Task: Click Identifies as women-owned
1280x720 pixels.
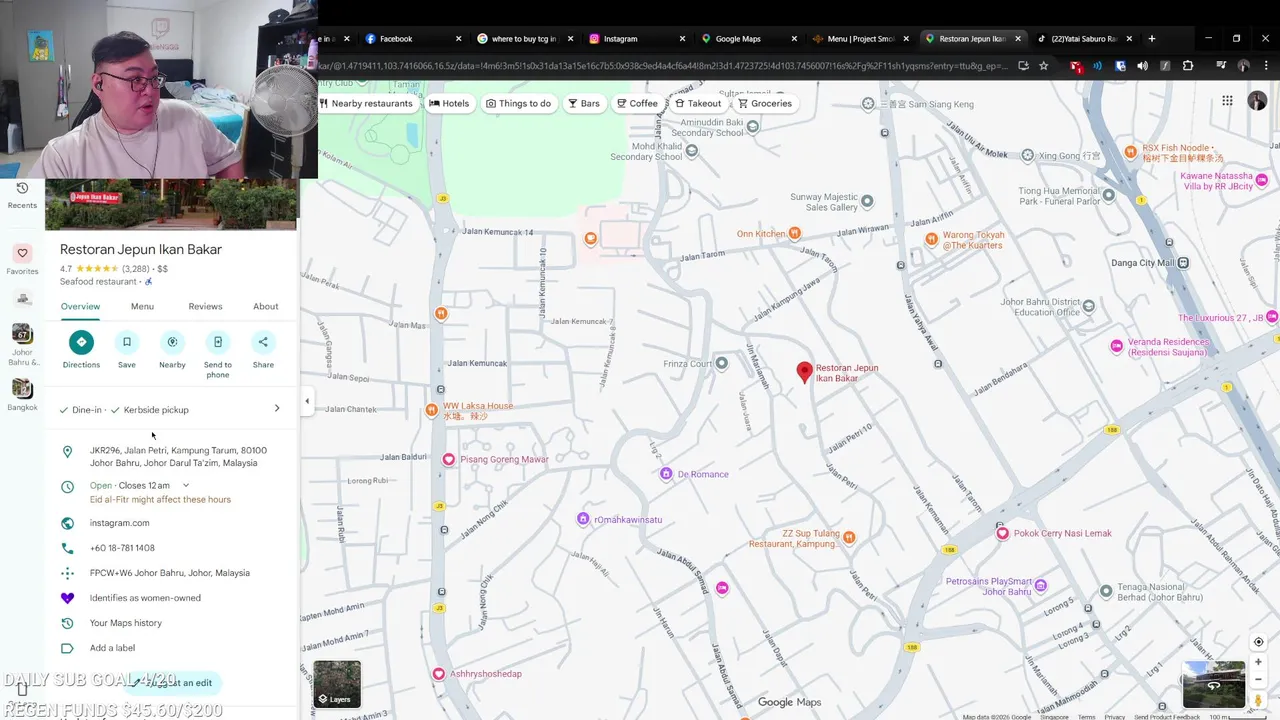Action: 145,598
